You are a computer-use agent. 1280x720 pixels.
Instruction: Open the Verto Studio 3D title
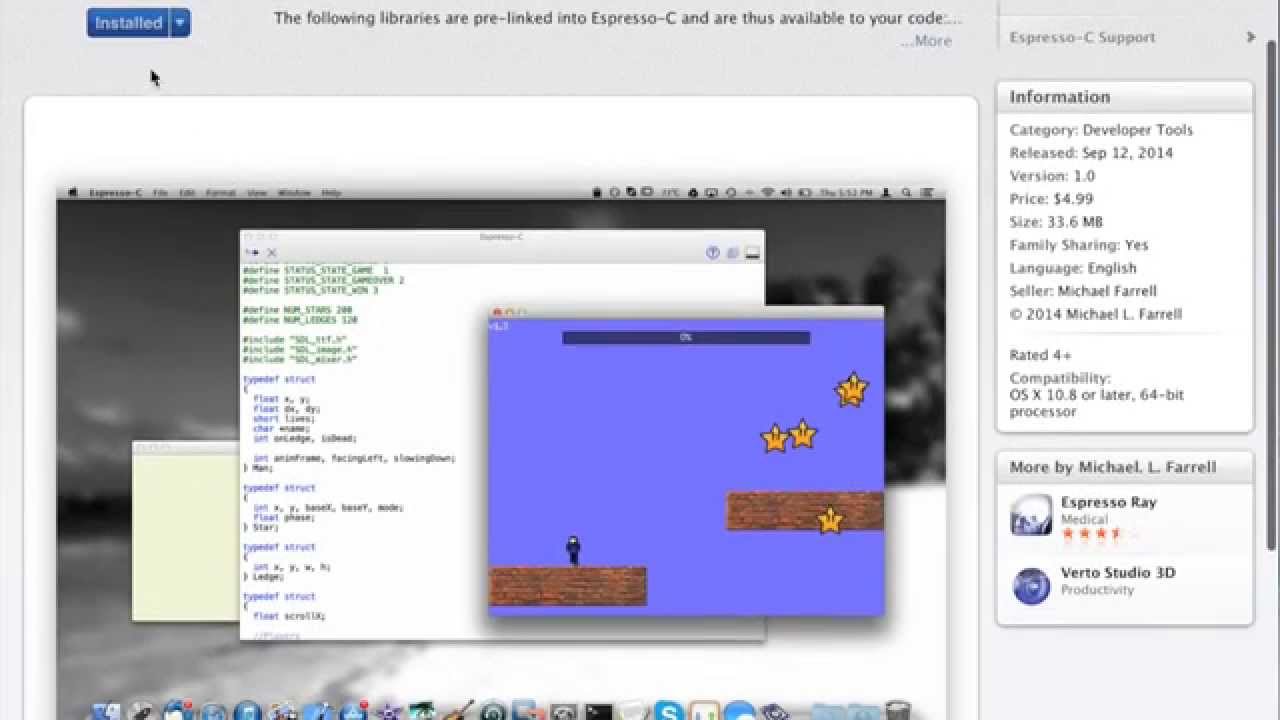point(1118,573)
